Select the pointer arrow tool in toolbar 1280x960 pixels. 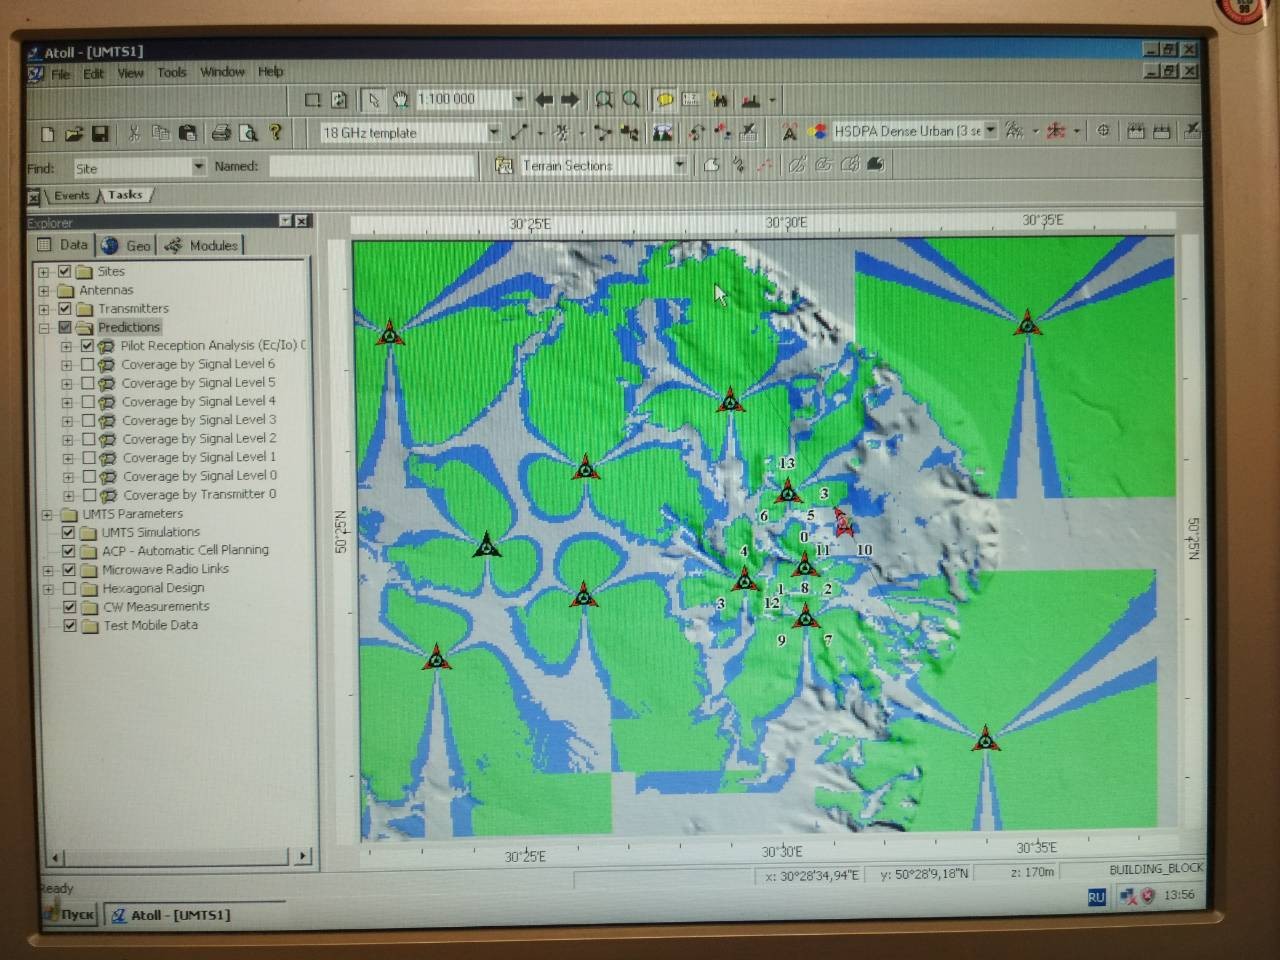(x=374, y=99)
